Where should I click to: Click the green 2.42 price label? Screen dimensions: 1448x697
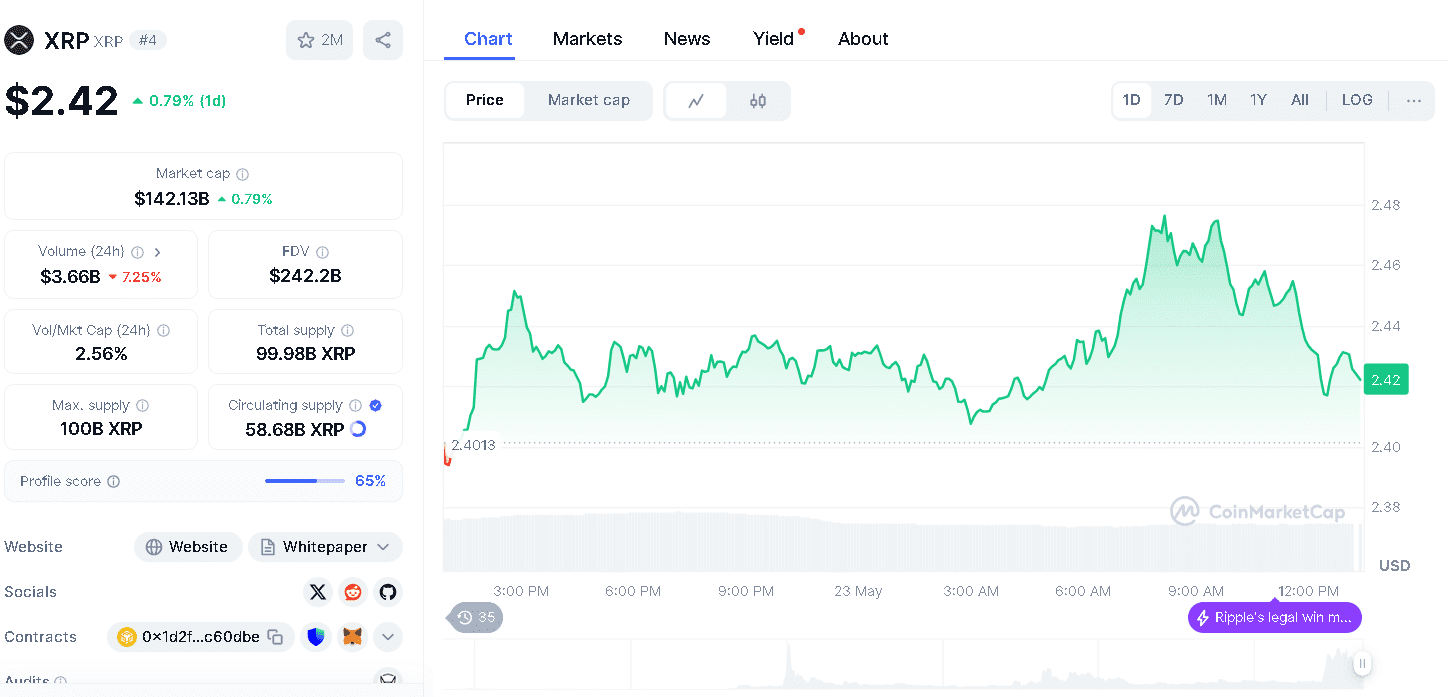[x=1386, y=380]
